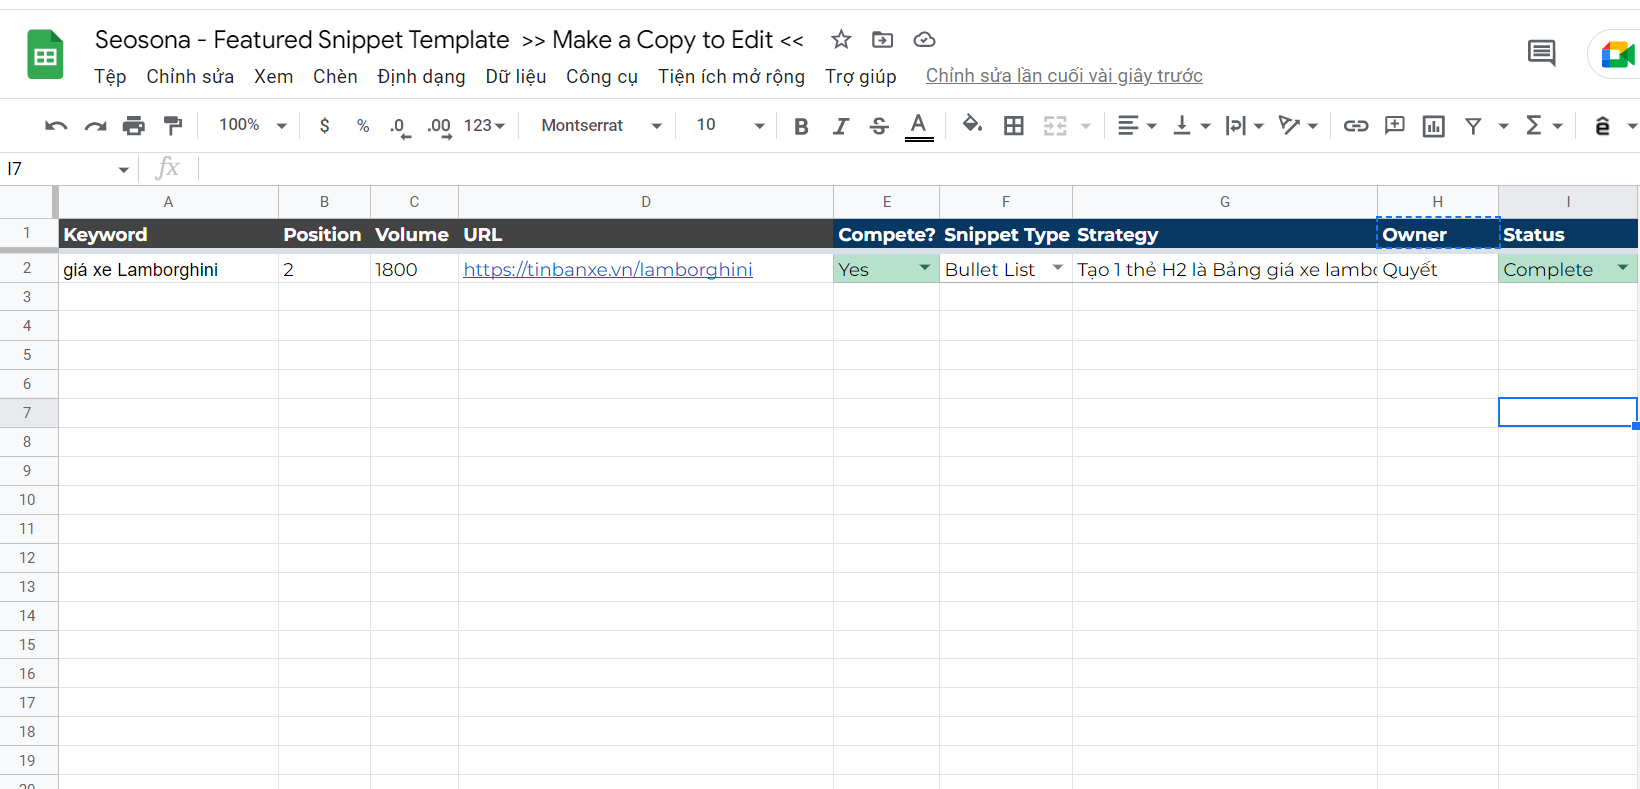
Task: Select the Owner cell 'Quyết'
Action: (1437, 269)
